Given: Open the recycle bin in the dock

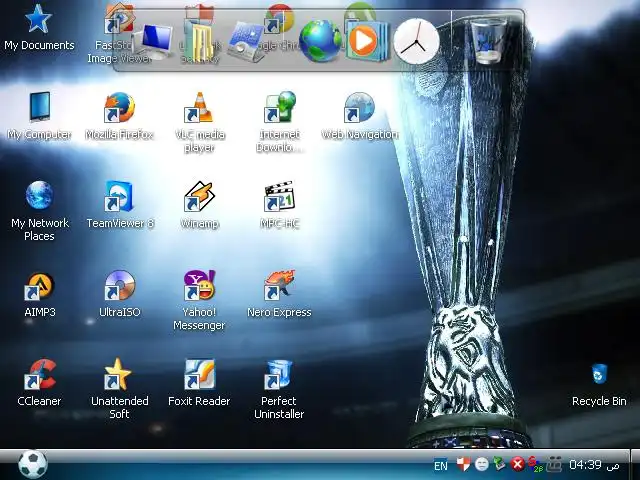Looking at the screenshot, I should 488,42.
